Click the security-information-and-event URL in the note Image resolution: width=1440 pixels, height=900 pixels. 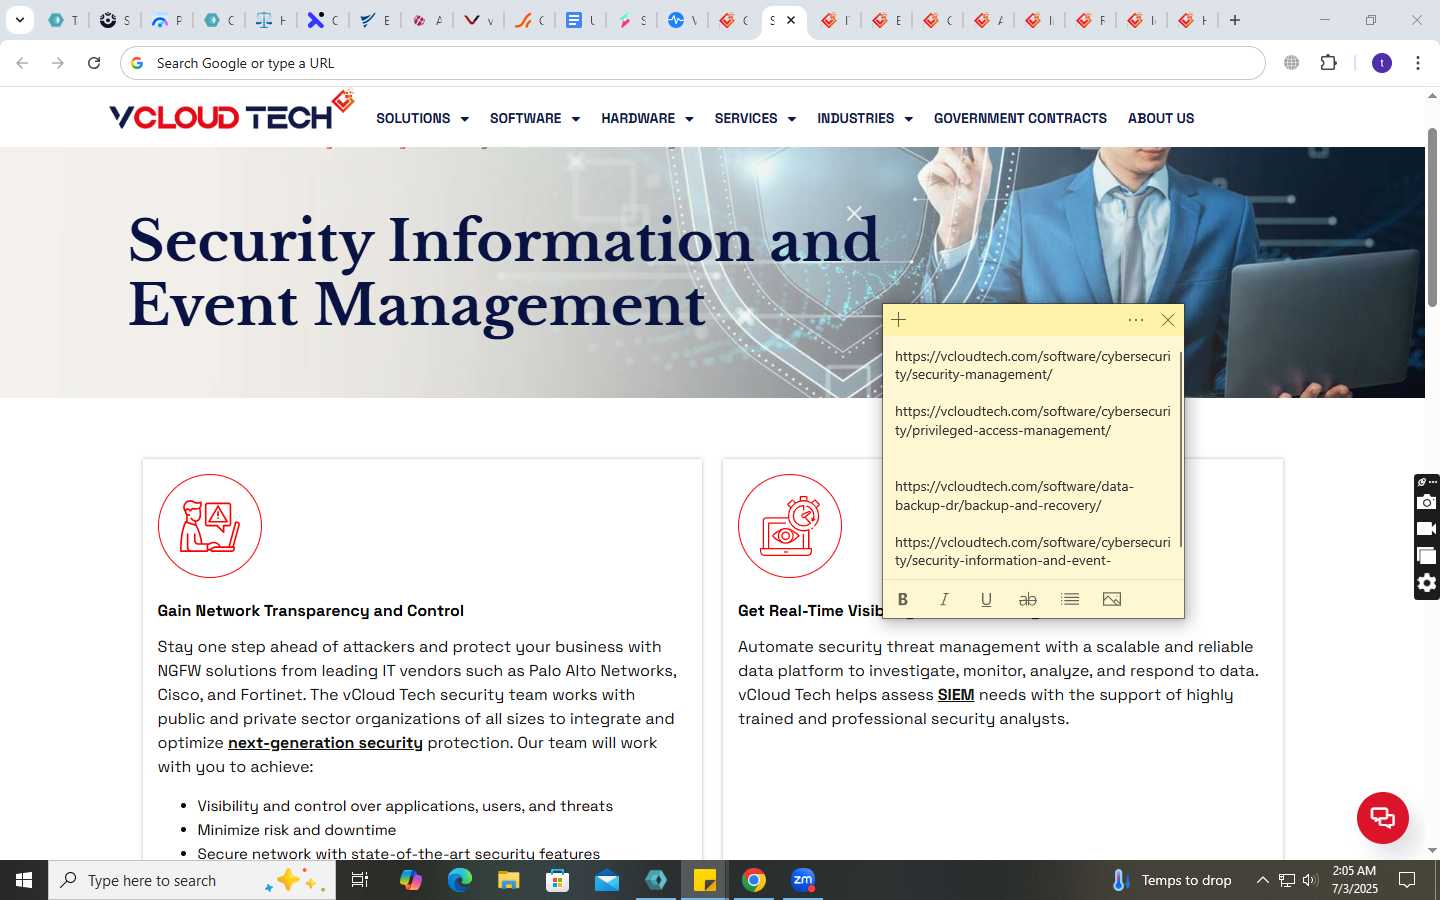[1032, 551]
